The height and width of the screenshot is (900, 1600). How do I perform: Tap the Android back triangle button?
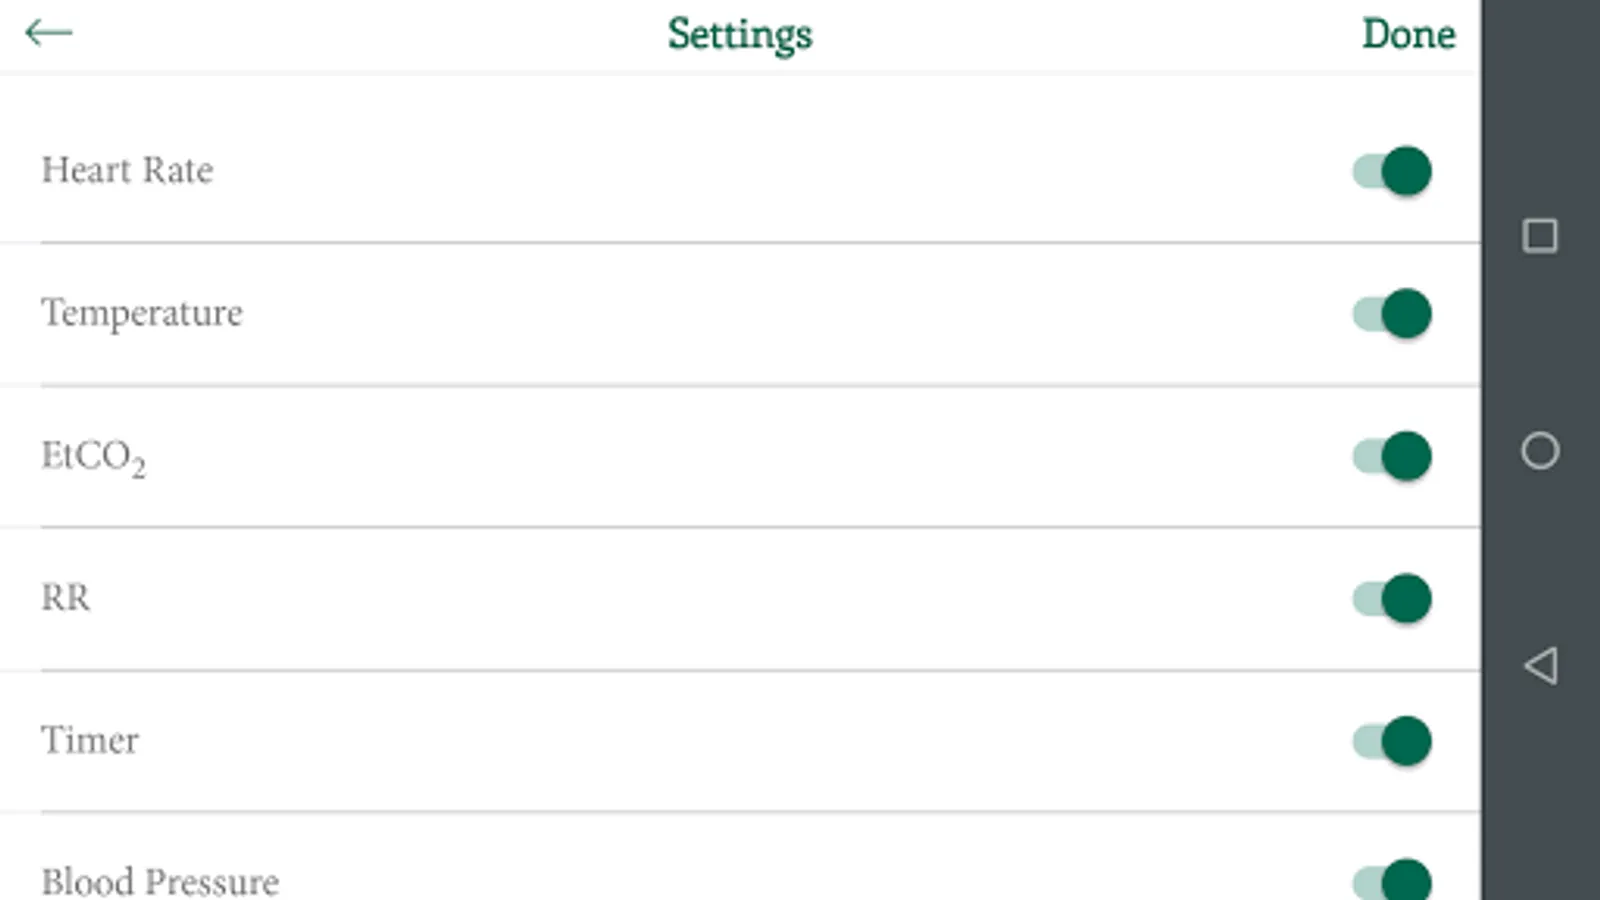[1540, 665]
